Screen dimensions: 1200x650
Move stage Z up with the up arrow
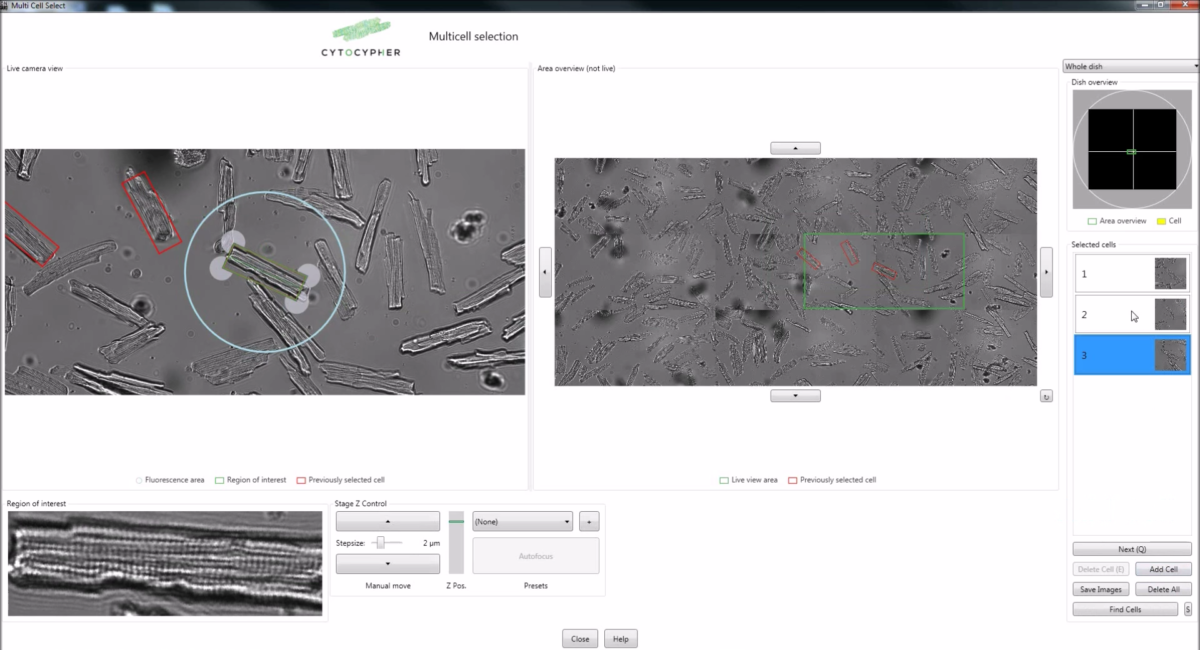pyautogui.click(x=387, y=520)
